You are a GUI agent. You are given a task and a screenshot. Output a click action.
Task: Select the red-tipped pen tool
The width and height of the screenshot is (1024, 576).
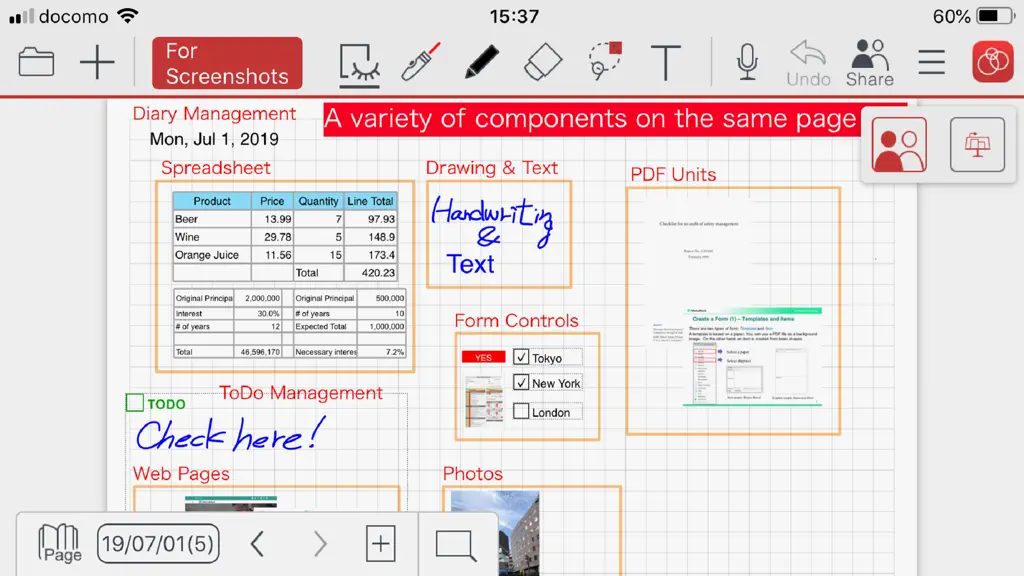click(421, 62)
